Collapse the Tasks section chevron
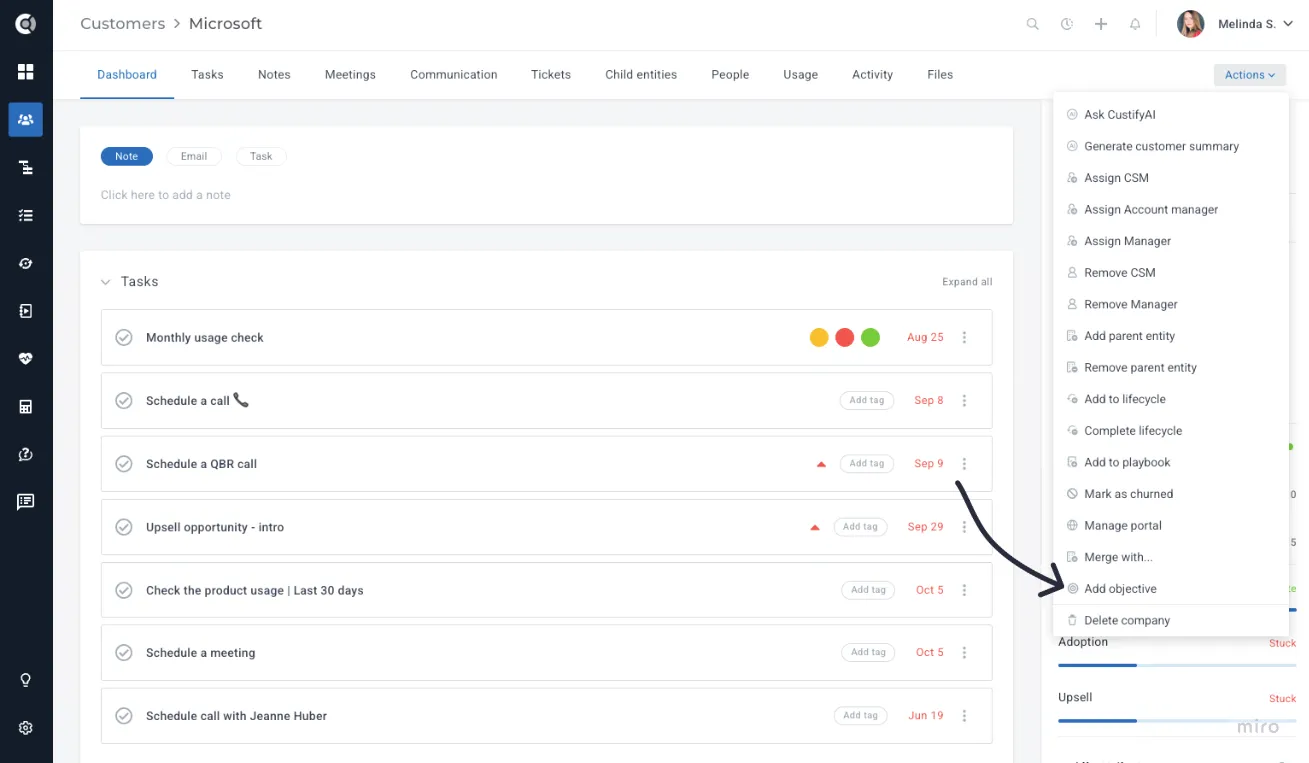Image resolution: width=1309 pixels, height=763 pixels. click(105, 282)
